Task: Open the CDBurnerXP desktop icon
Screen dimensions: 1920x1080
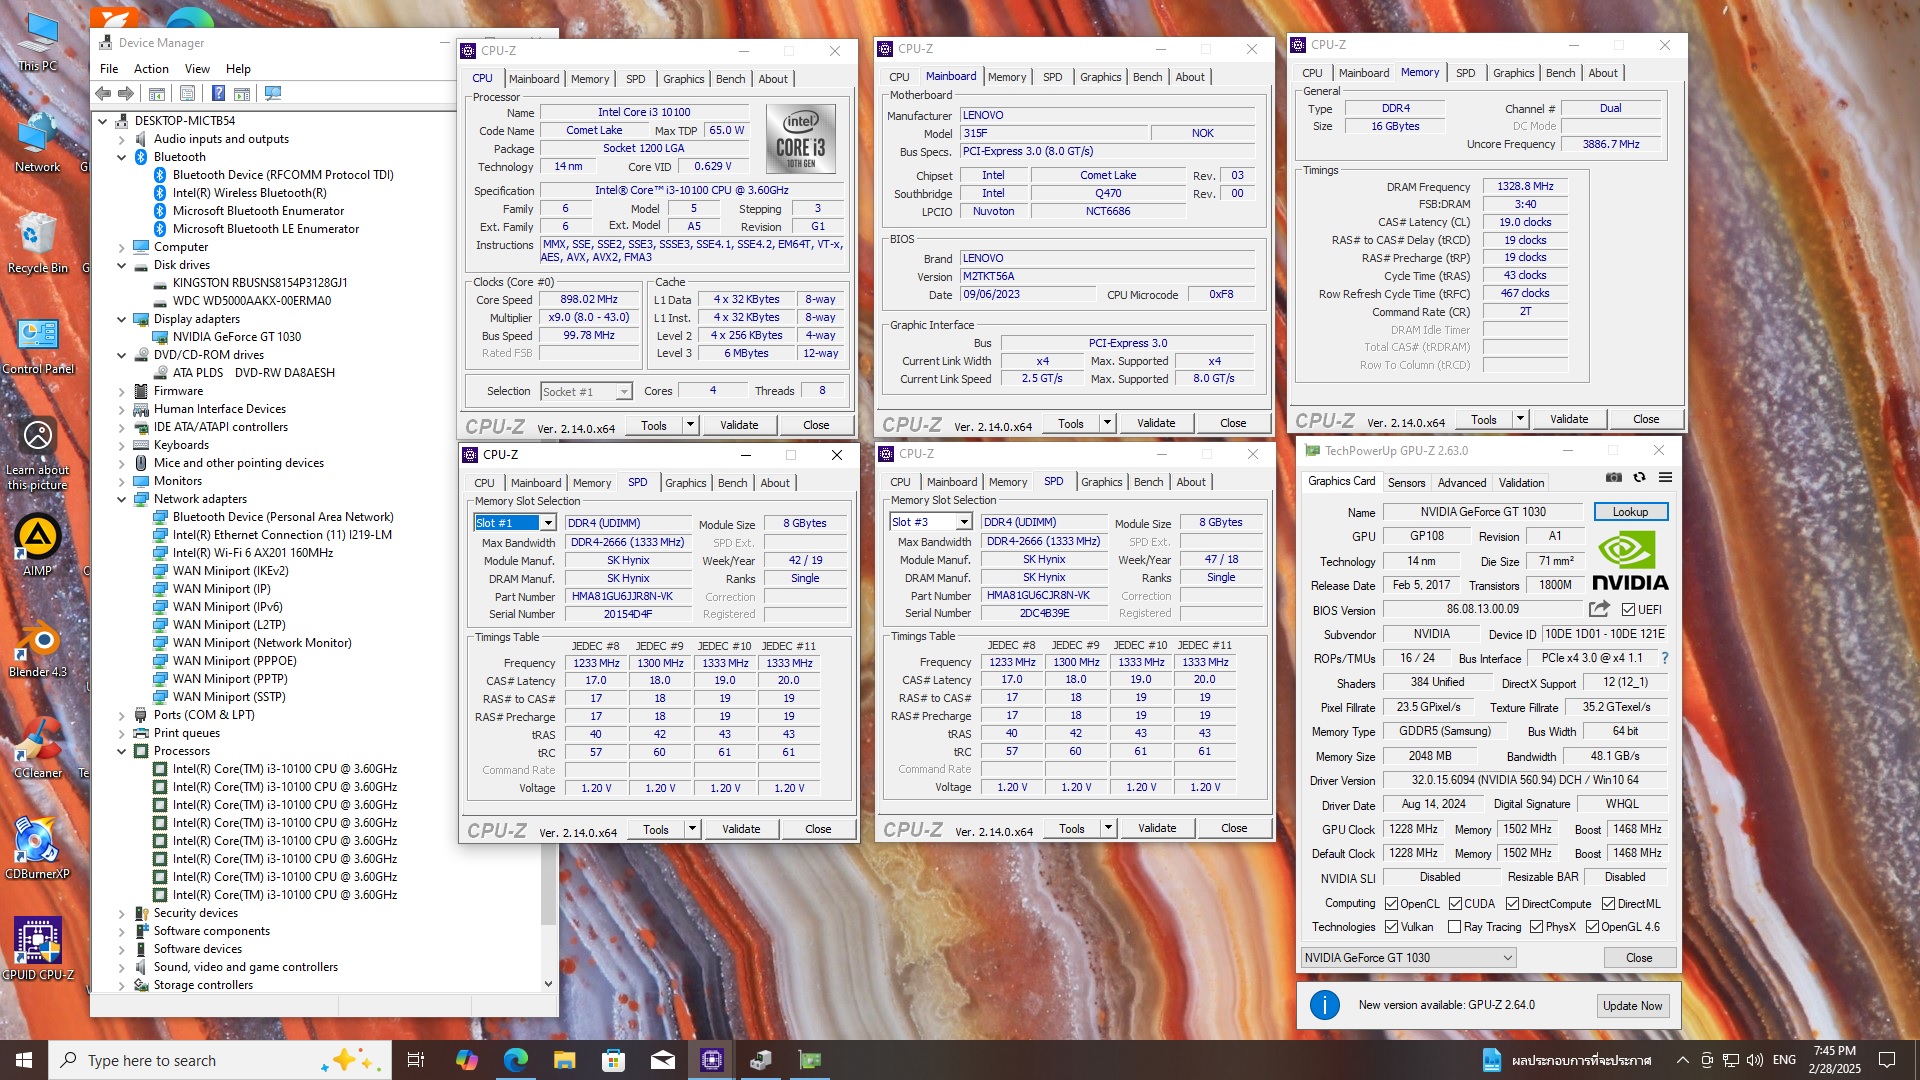Action: pyautogui.click(x=38, y=849)
